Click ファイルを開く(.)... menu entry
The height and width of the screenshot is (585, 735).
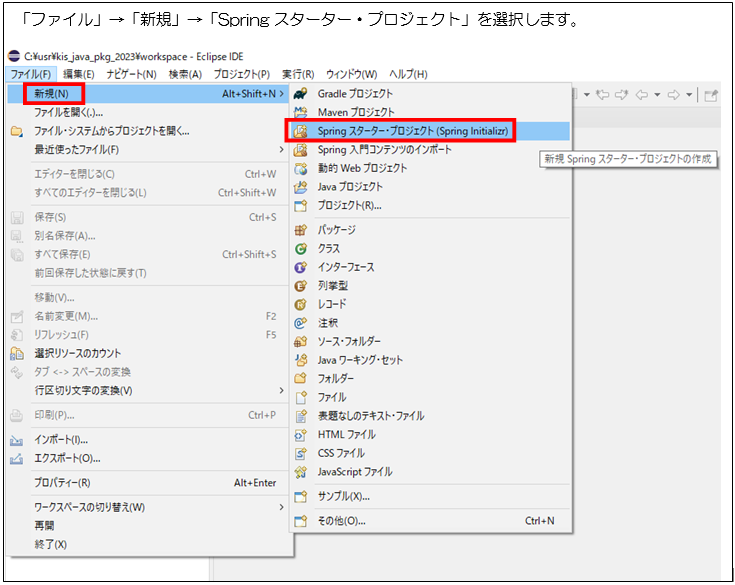pyautogui.click(x=76, y=112)
